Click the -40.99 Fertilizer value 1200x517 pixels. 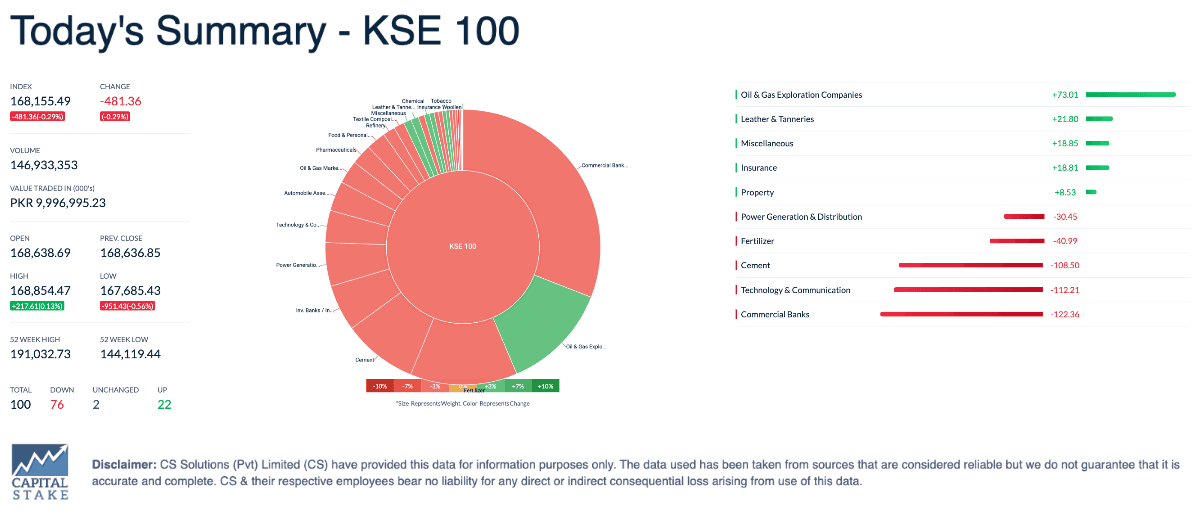tap(1066, 241)
